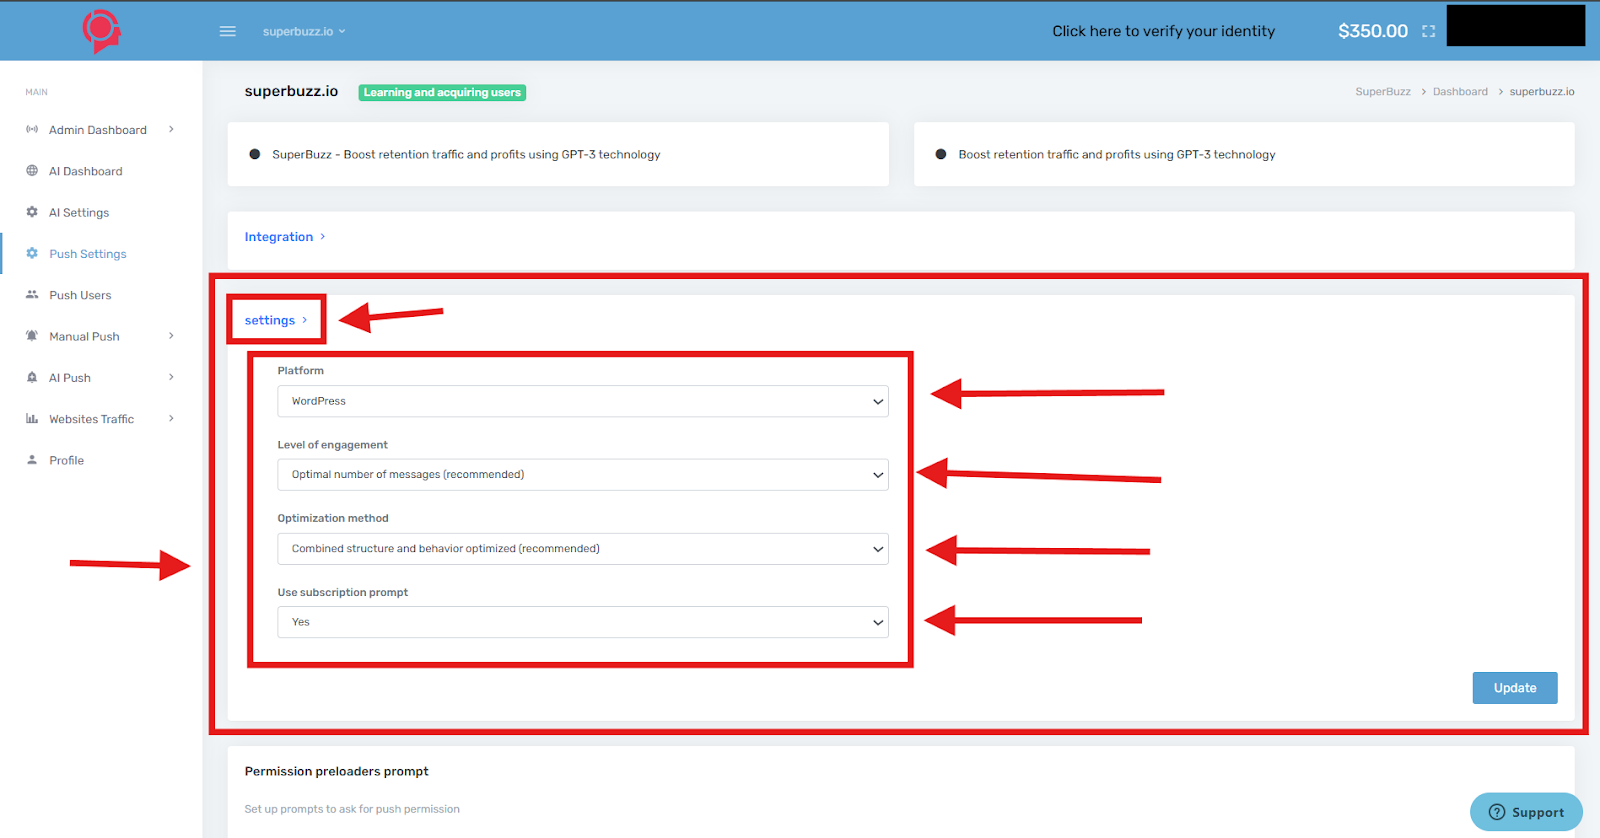This screenshot has height=838, width=1600.
Task: Go to AI Dashboard menu item
Action: (86, 171)
